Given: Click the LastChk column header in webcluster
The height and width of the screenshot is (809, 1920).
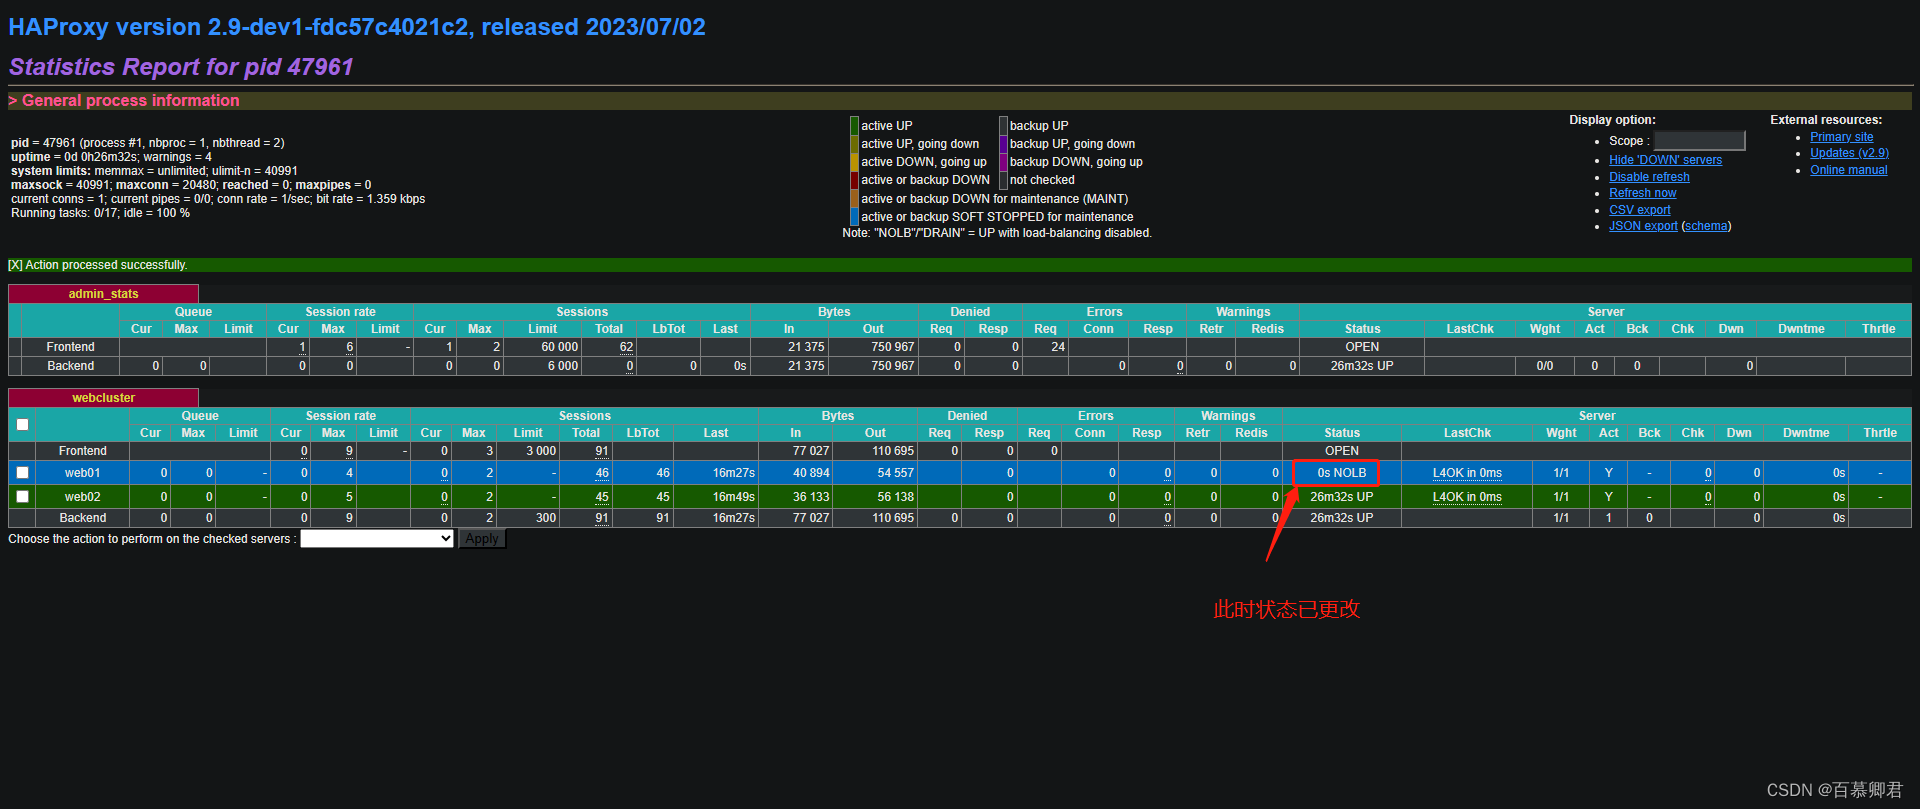Looking at the screenshot, I should pos(1467,433).
